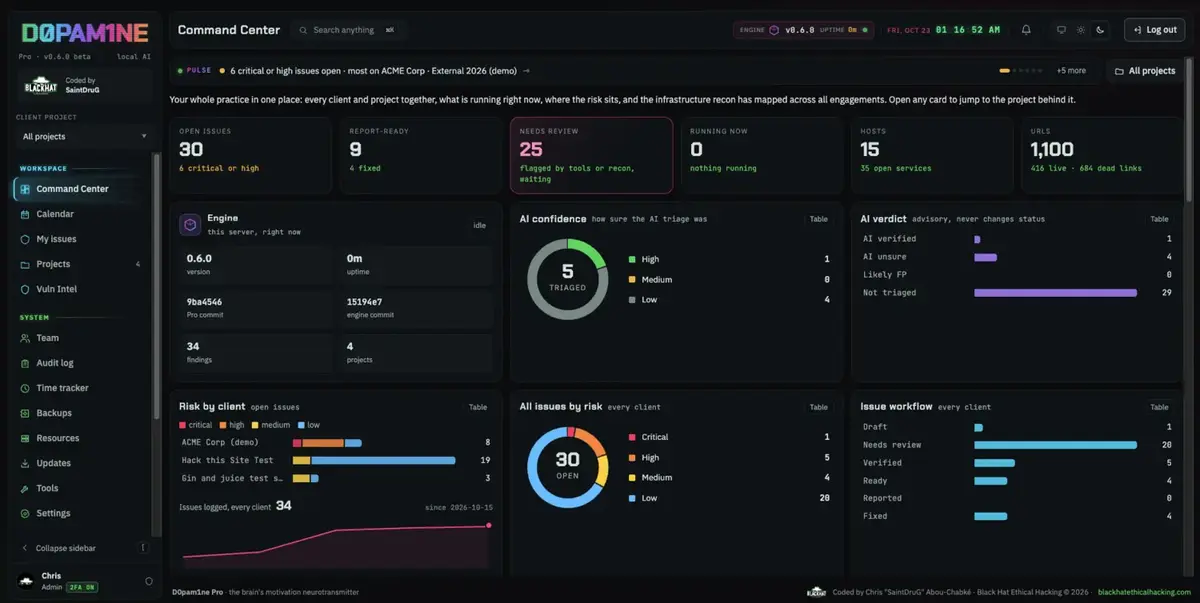Click the engine cube icon in the top bar
Viewport: 1200px width, 603px height.
(773, 30)
